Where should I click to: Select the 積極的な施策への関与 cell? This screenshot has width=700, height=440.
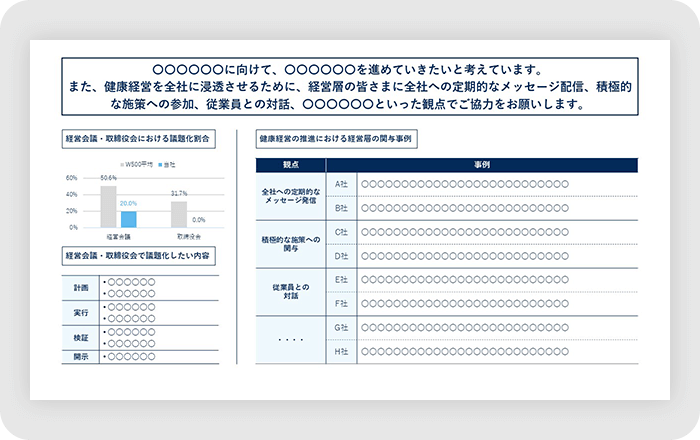point(291,244)
